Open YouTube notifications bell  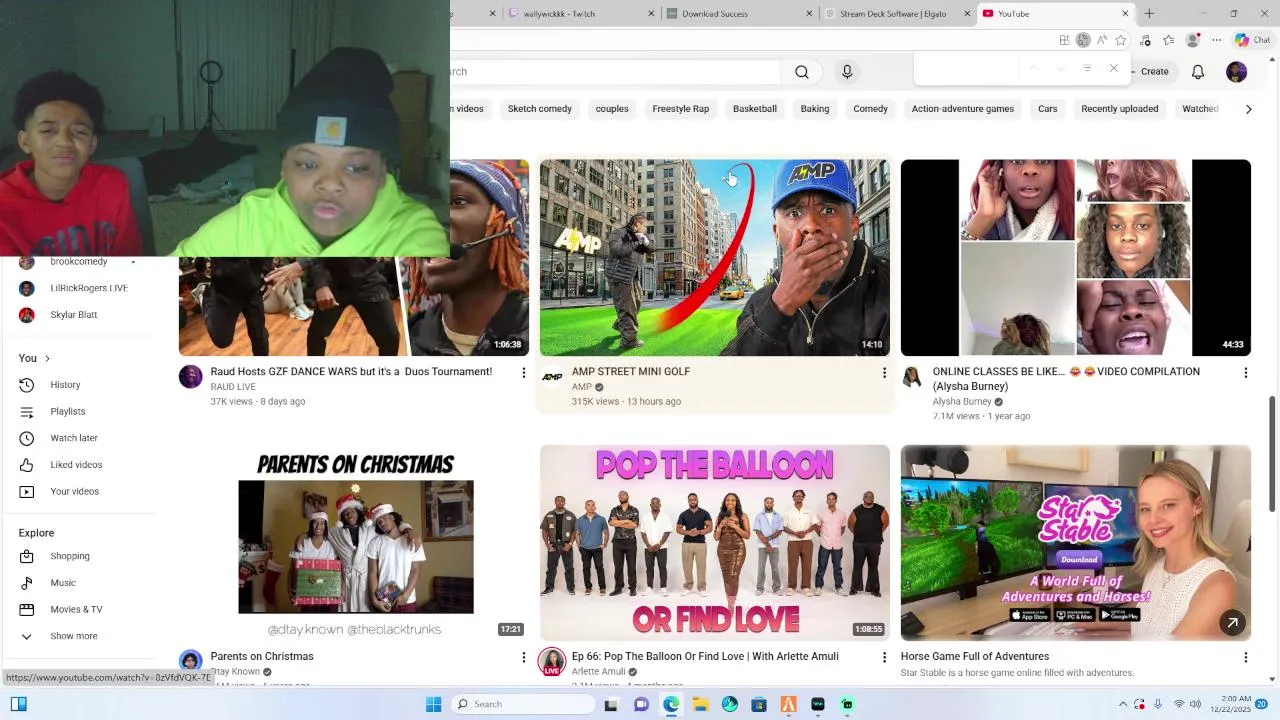click(x=1198, y=72)
